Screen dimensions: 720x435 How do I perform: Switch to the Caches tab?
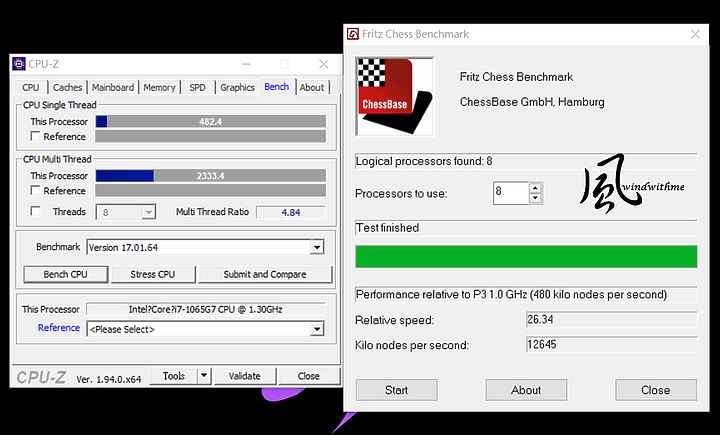tap(68, 87)
